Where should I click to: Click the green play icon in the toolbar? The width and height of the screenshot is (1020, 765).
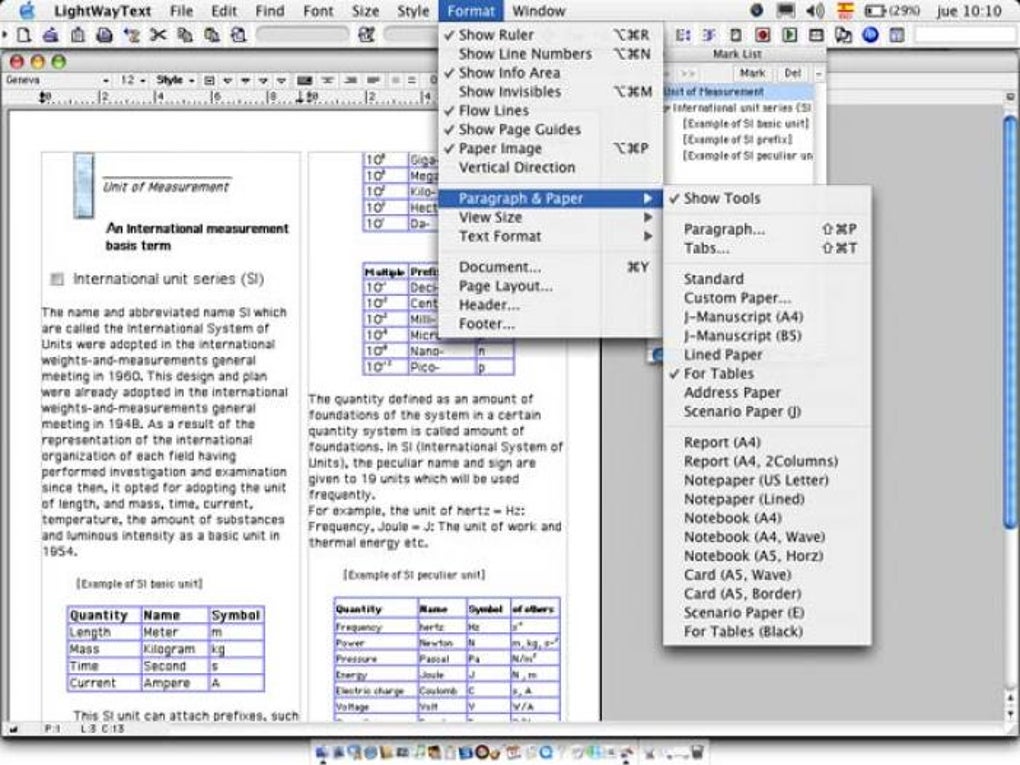789,34
